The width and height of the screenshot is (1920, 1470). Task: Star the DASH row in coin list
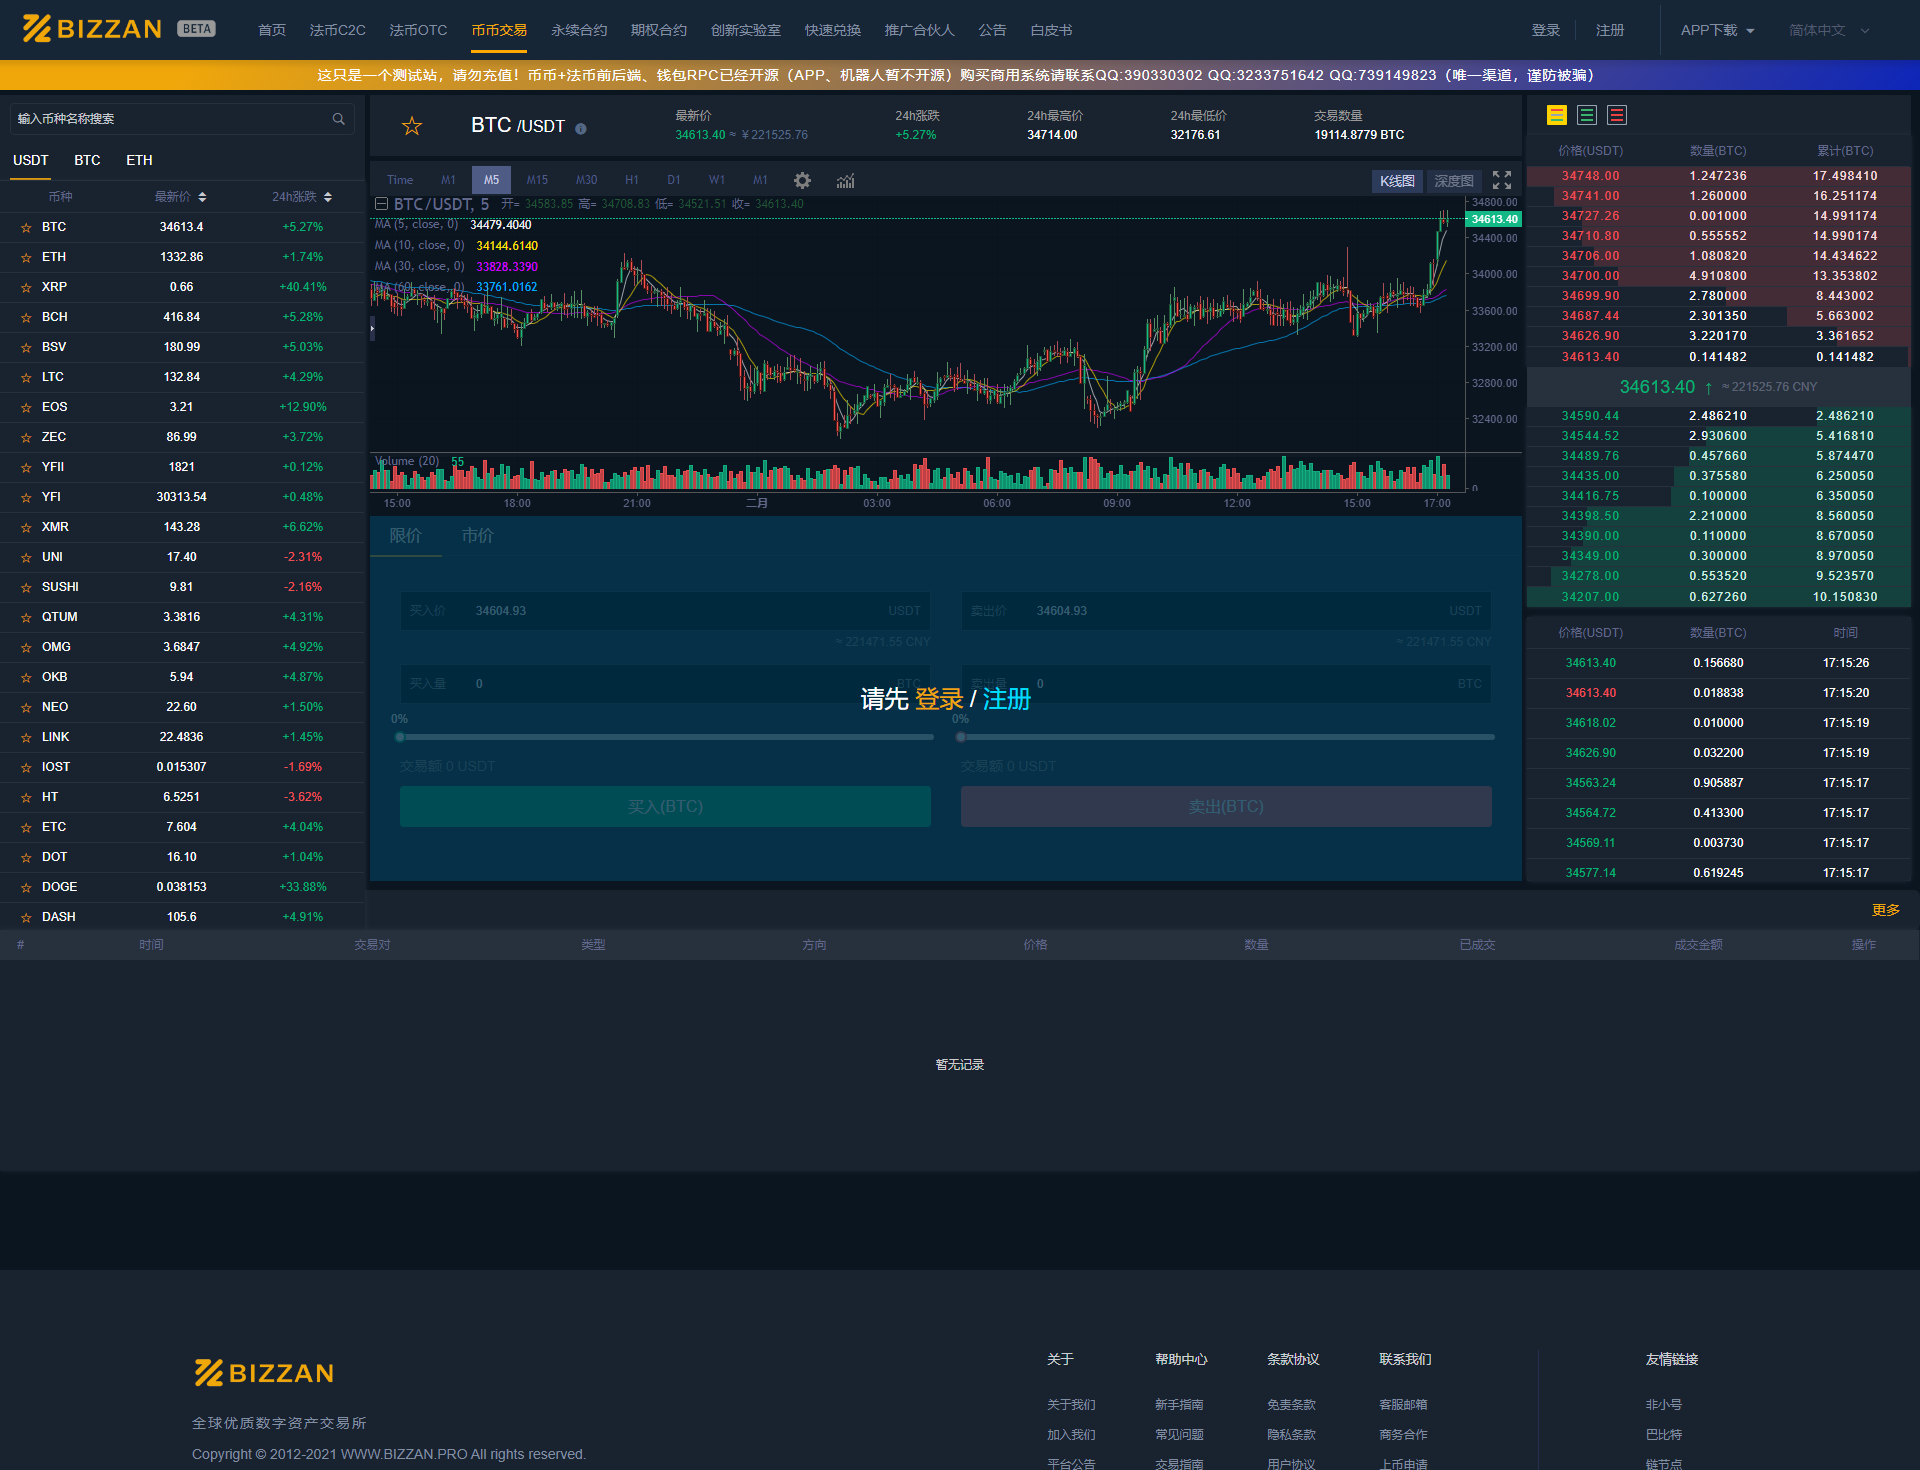tap(26, 918)
